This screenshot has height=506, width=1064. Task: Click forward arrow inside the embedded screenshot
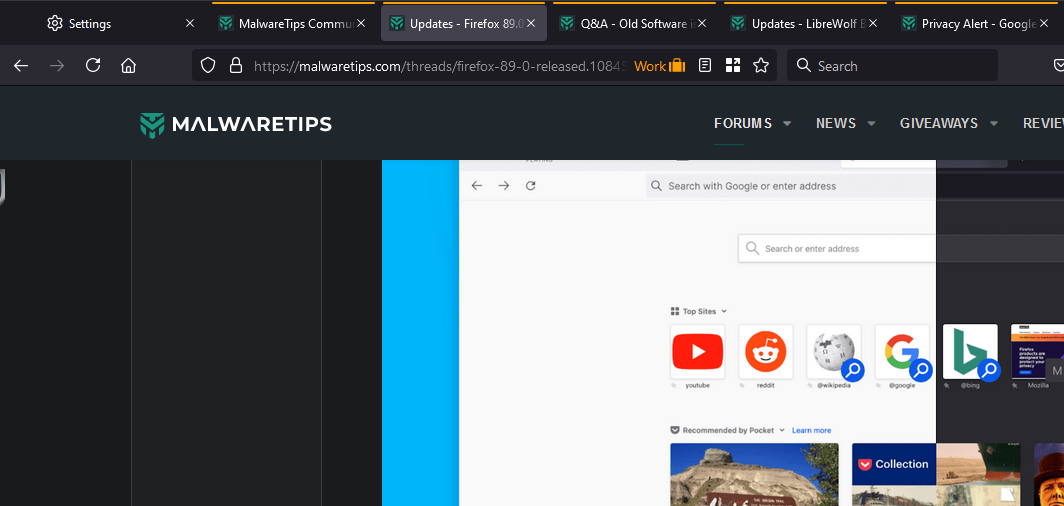[504, 186]
